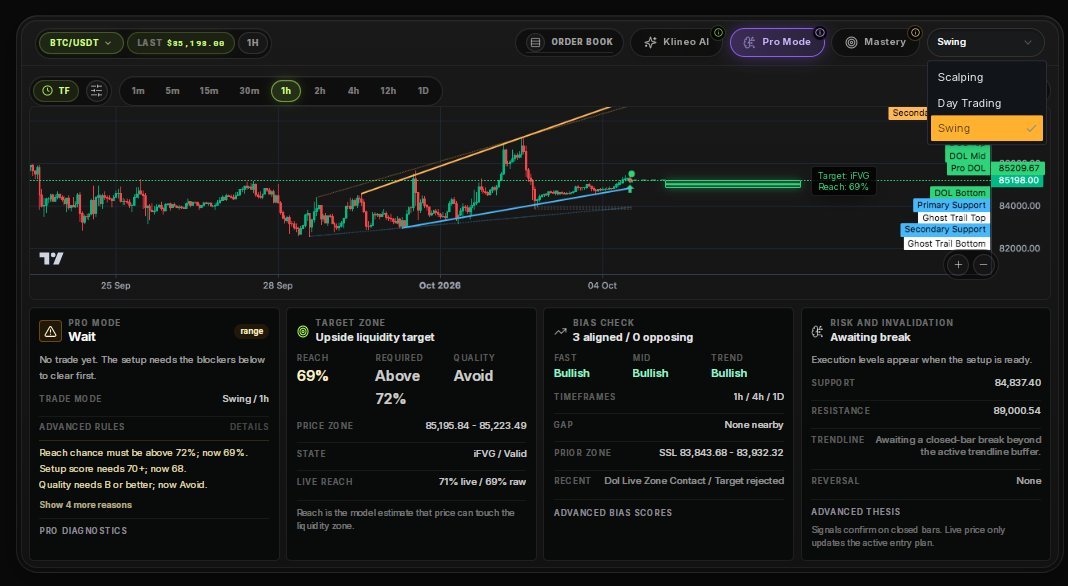Click the Primary Support label
Viewport: 1068px width, 586px height.
click(x=951, y=205)
